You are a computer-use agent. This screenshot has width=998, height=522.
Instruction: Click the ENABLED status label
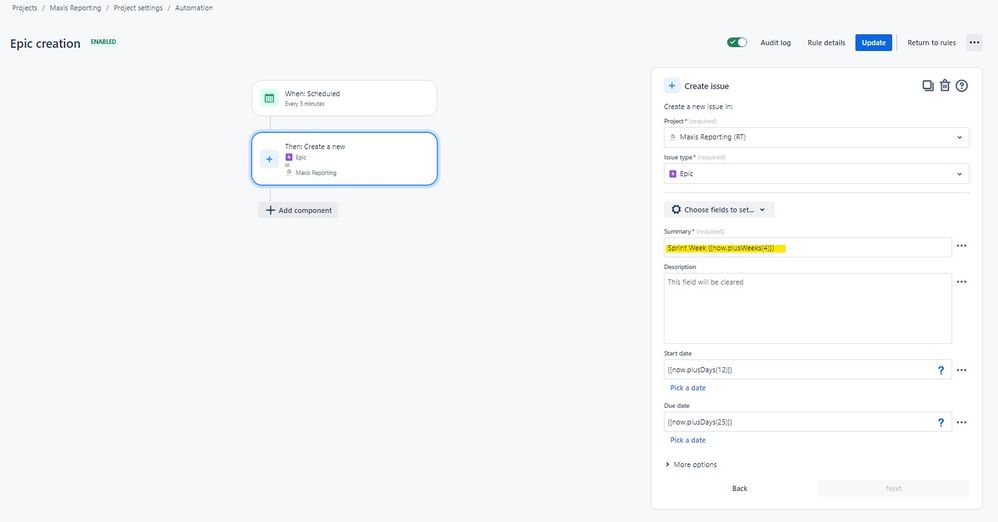coord(103,42)
